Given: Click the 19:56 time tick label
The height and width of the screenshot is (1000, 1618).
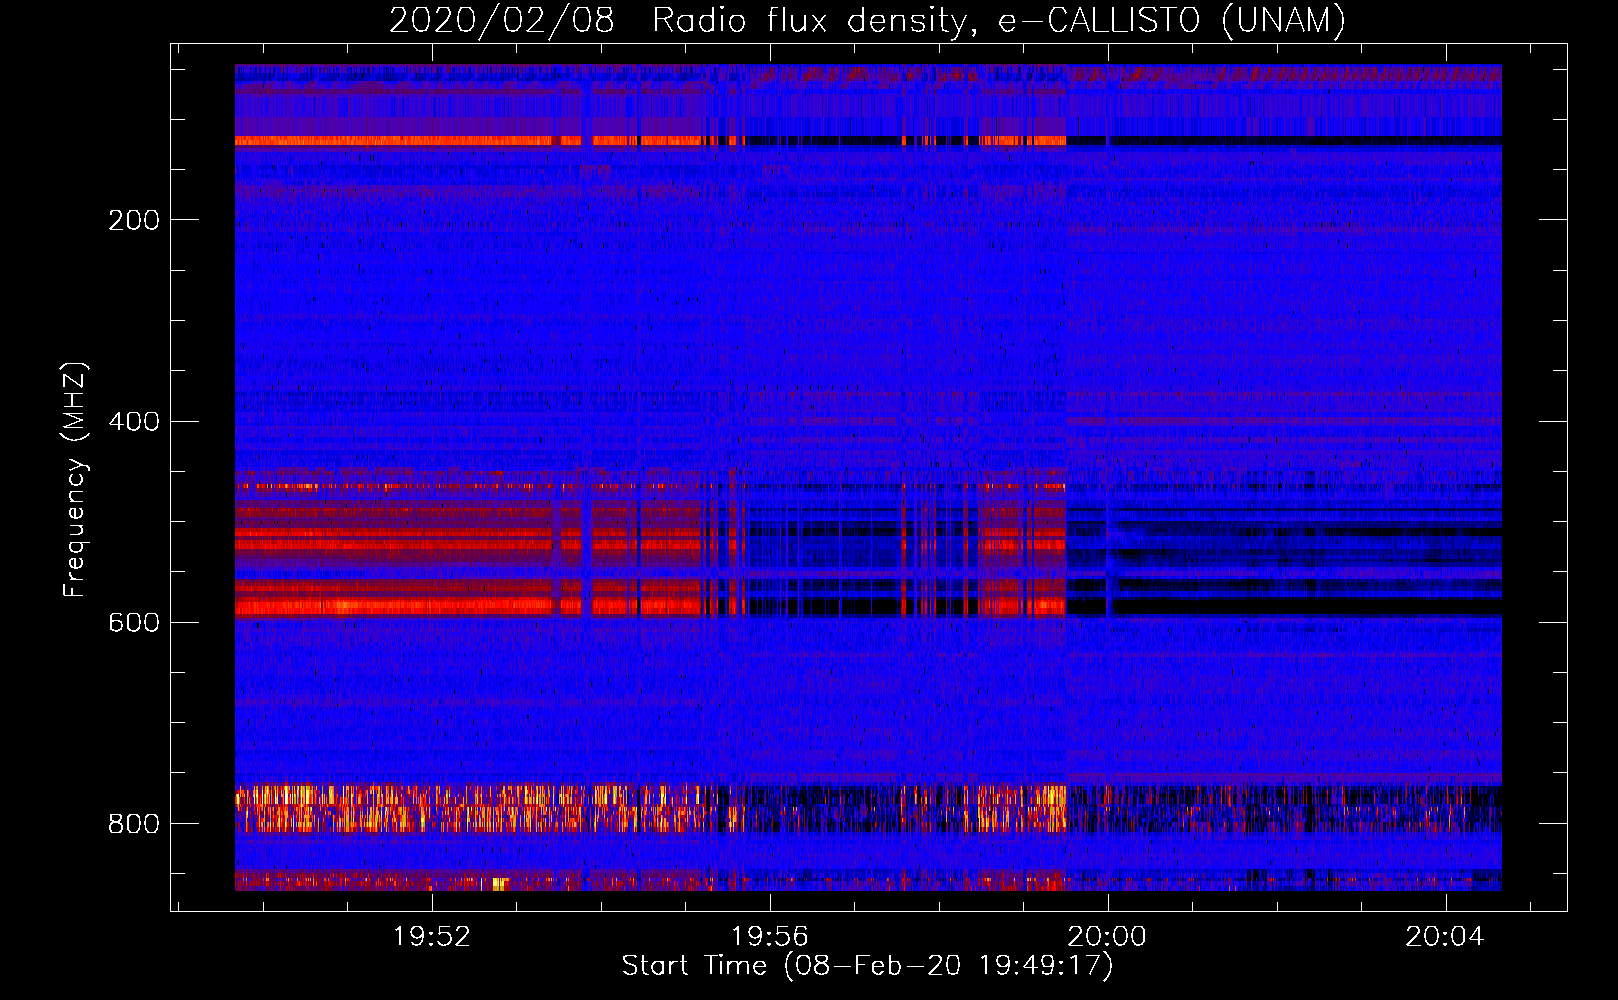Looking at the screenshot, I should 770,936.
